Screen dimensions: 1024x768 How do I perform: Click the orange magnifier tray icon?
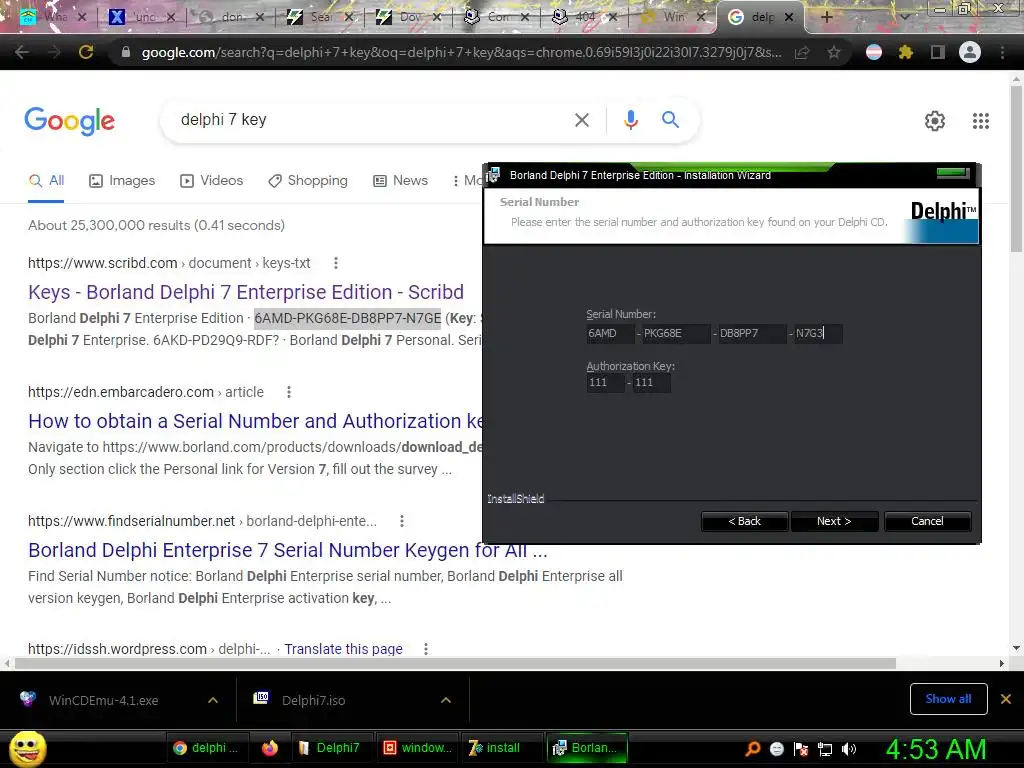pos(753,749)
